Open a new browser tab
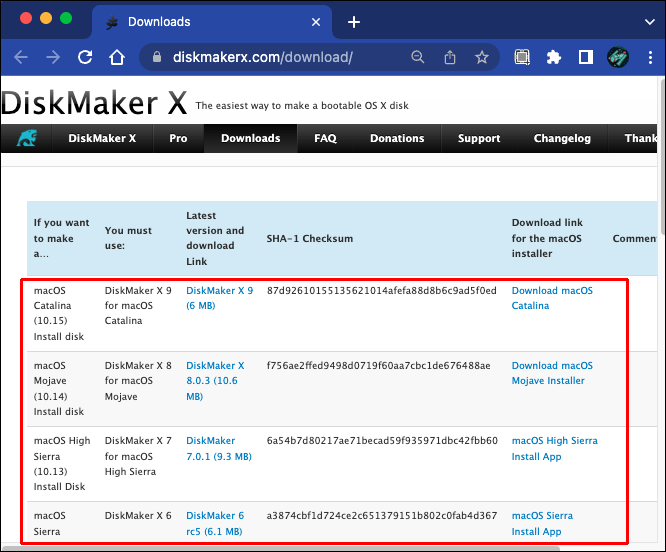The image size is (666, 552). click(354, 22)
